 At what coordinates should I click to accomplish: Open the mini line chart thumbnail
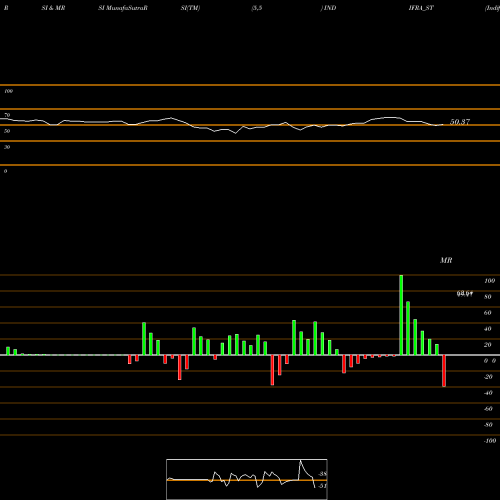coord(247,479)
